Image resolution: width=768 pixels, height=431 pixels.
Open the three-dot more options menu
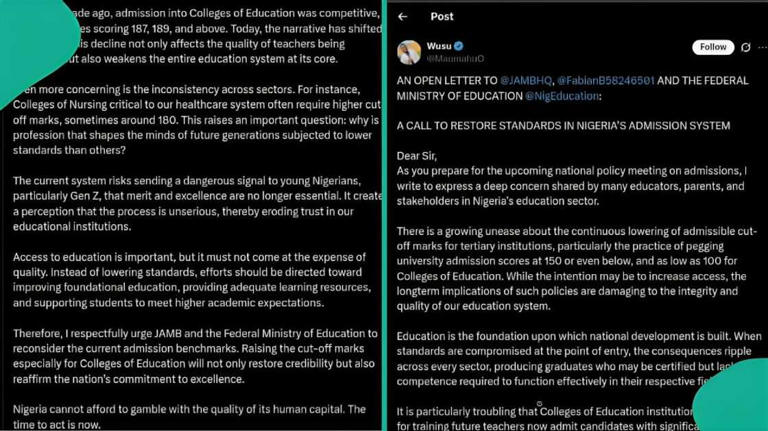763,47
